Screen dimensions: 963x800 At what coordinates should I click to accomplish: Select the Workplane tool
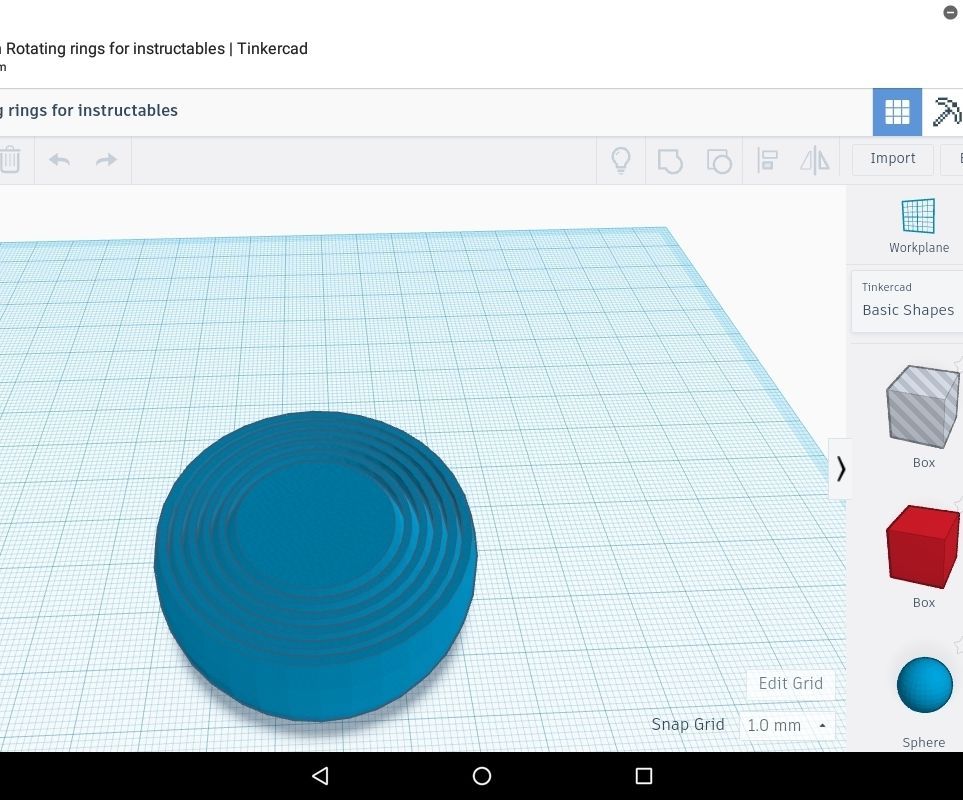click(919, 225)
